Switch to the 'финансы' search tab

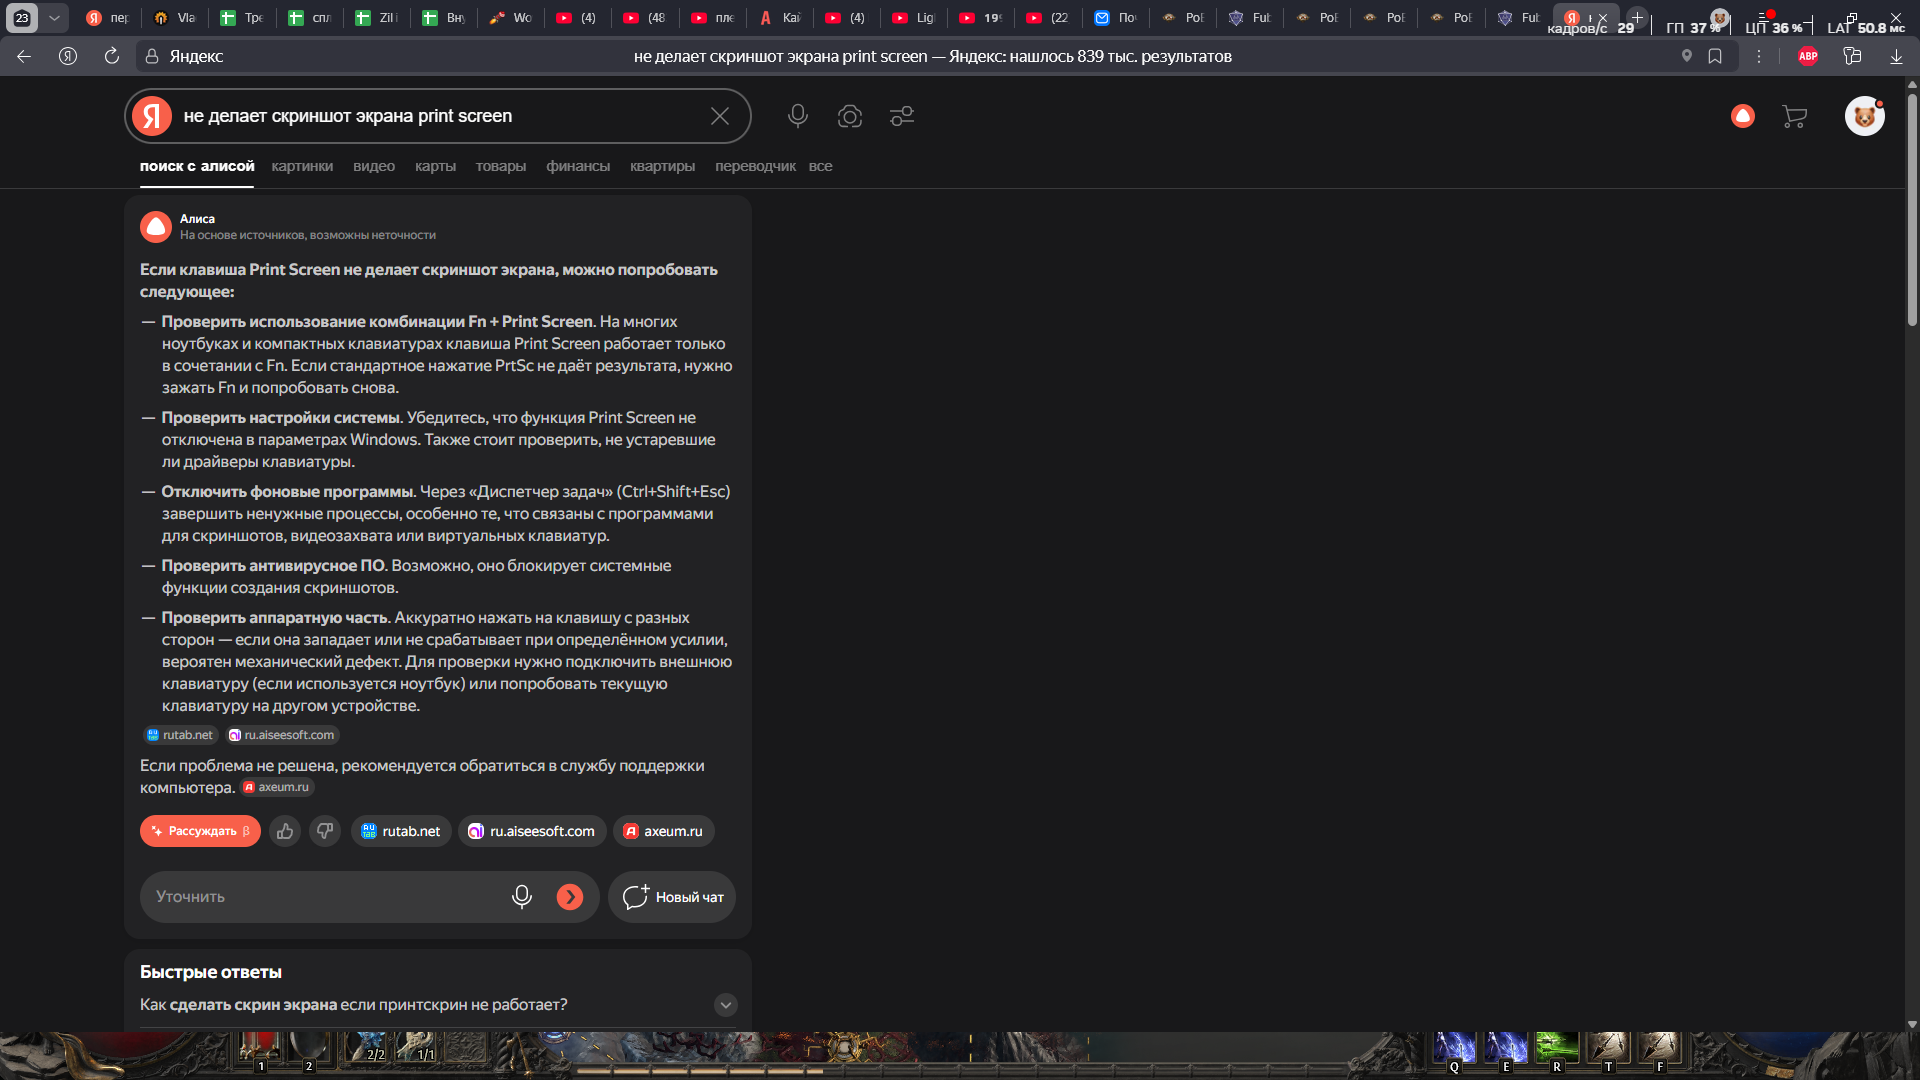(578, 166)
